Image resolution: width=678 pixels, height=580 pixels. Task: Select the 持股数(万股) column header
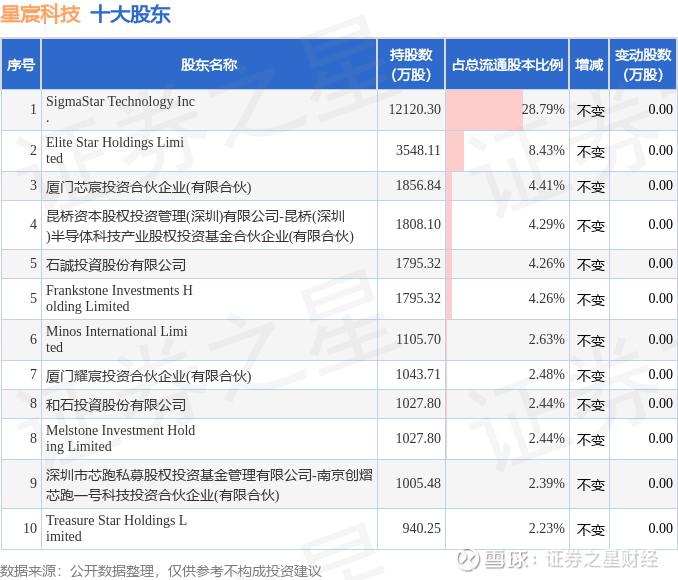[411, 64]
